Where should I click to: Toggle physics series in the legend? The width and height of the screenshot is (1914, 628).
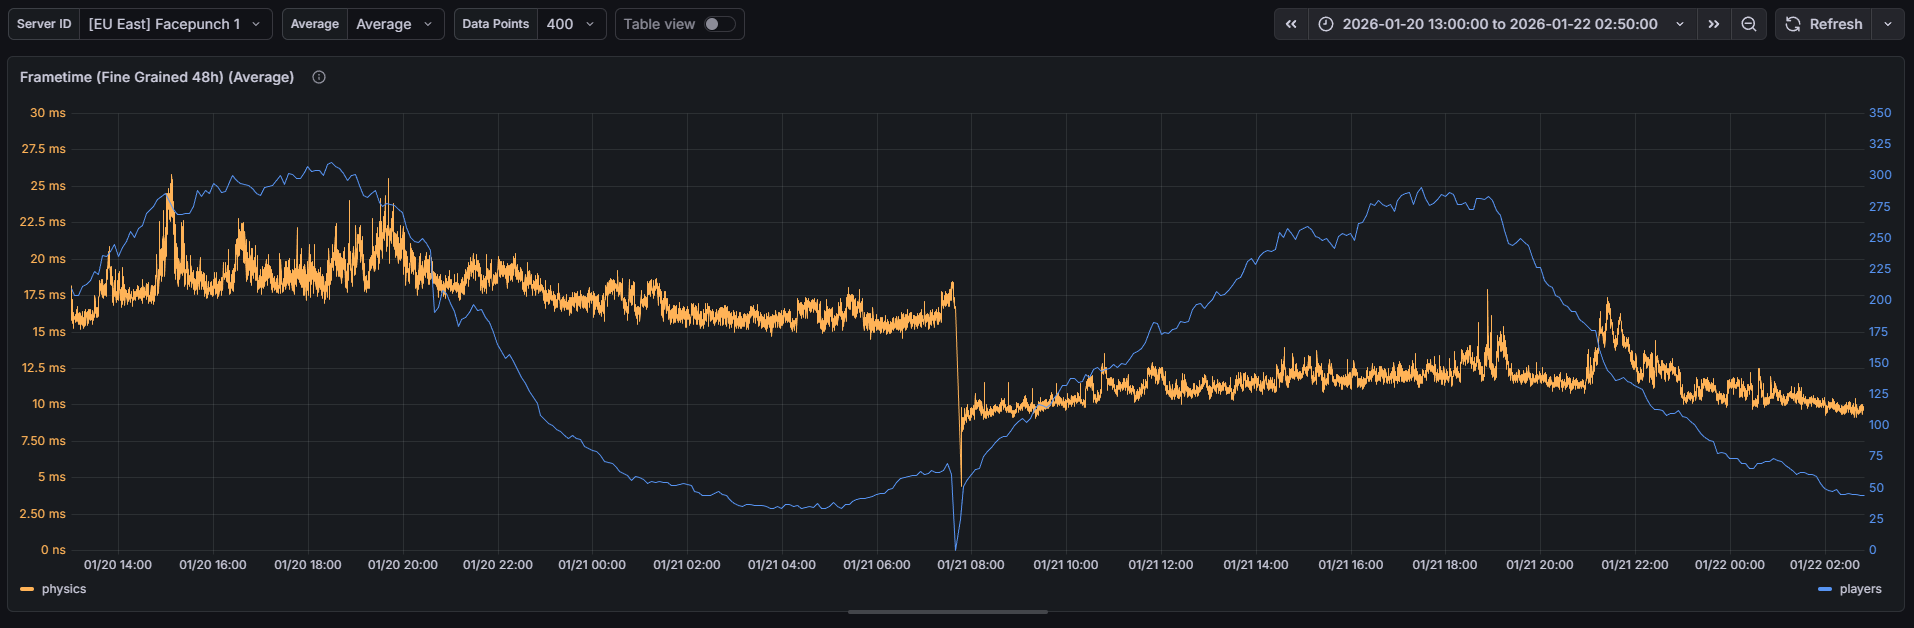coord(64,589)
